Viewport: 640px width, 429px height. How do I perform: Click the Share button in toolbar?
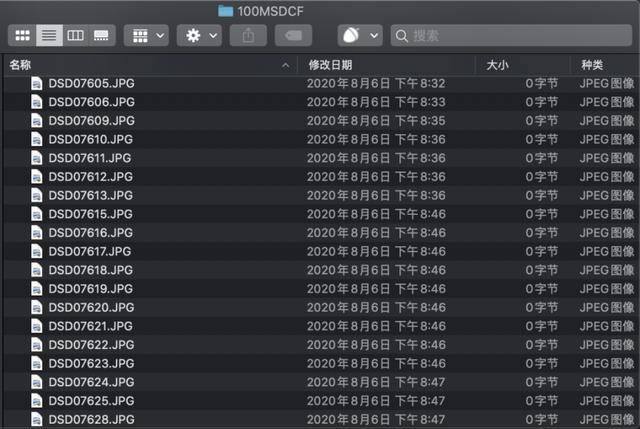[x=248, y=36]
